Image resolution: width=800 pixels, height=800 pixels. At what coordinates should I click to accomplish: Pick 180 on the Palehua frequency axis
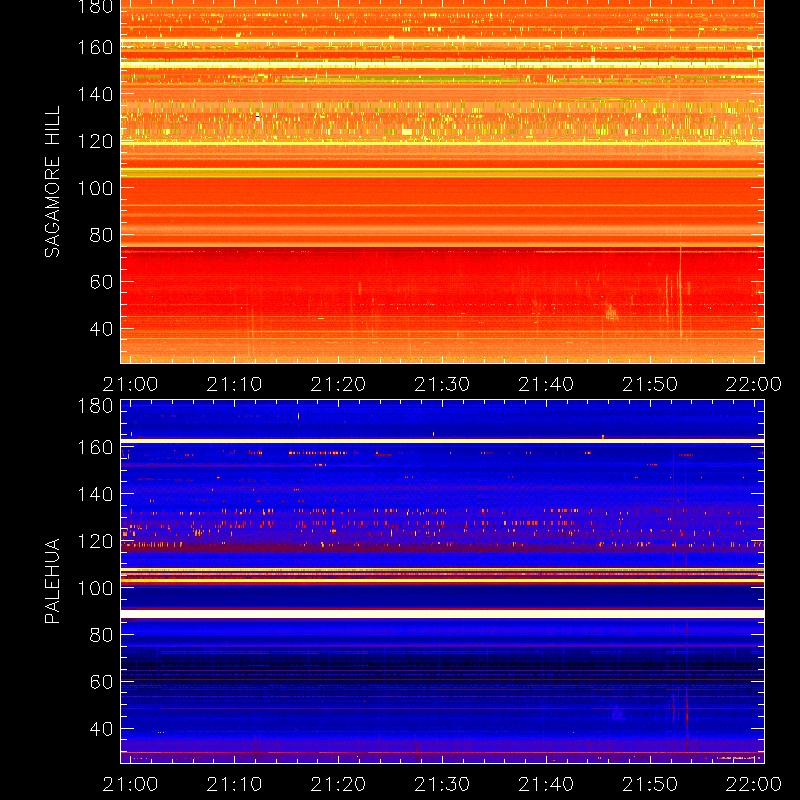click(95, 406)
